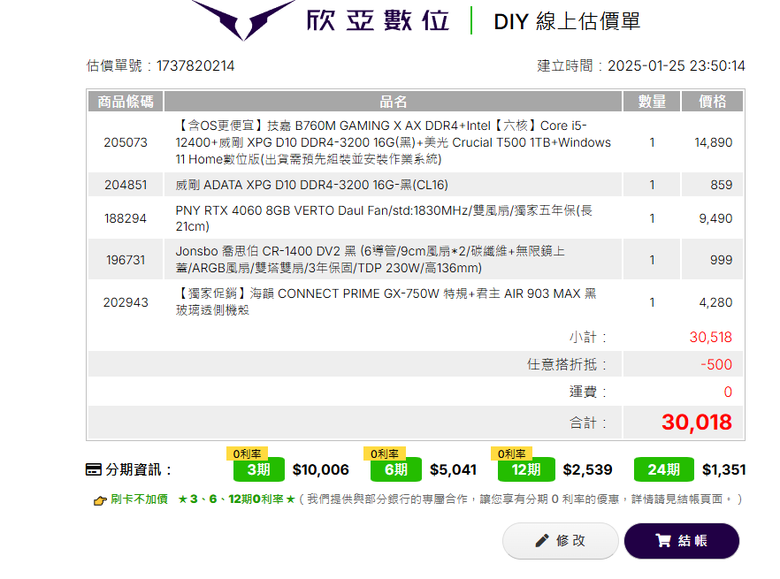This screenshot has height=579, width=780.
Task: Click the price 999
Action: pyautogui.click(x=721, y=260)
